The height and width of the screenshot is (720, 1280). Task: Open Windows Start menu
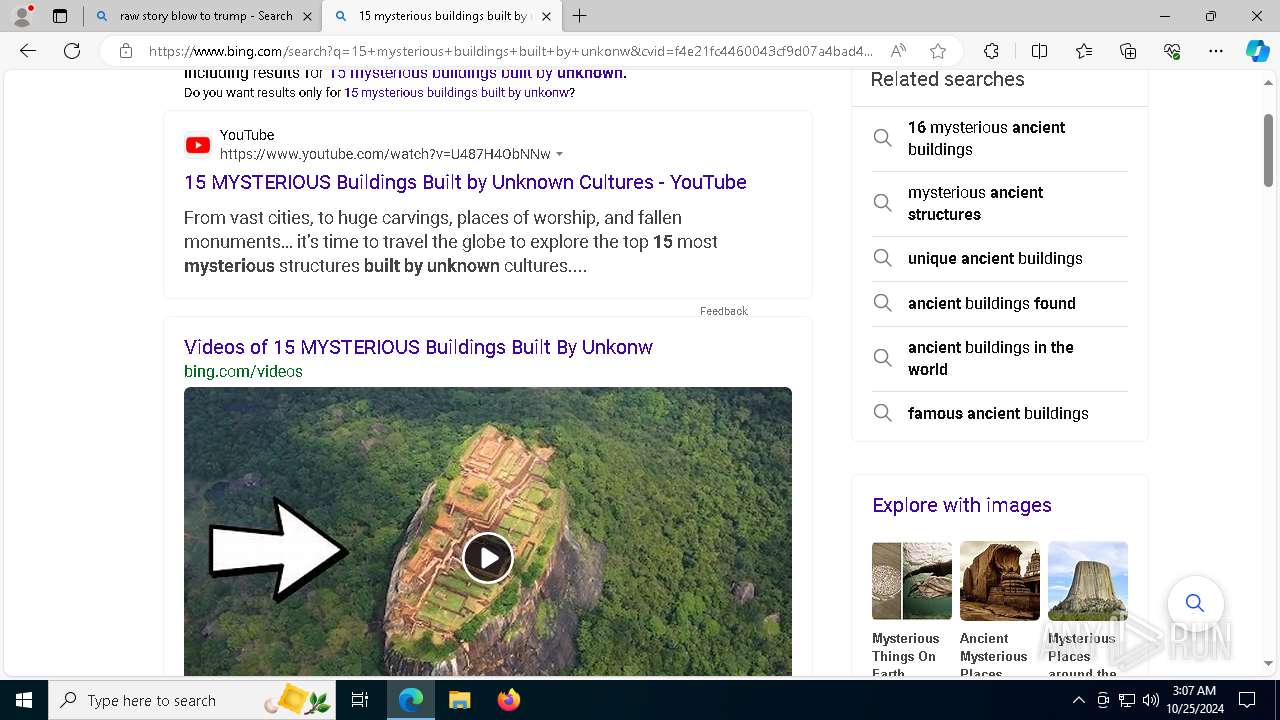24,700
